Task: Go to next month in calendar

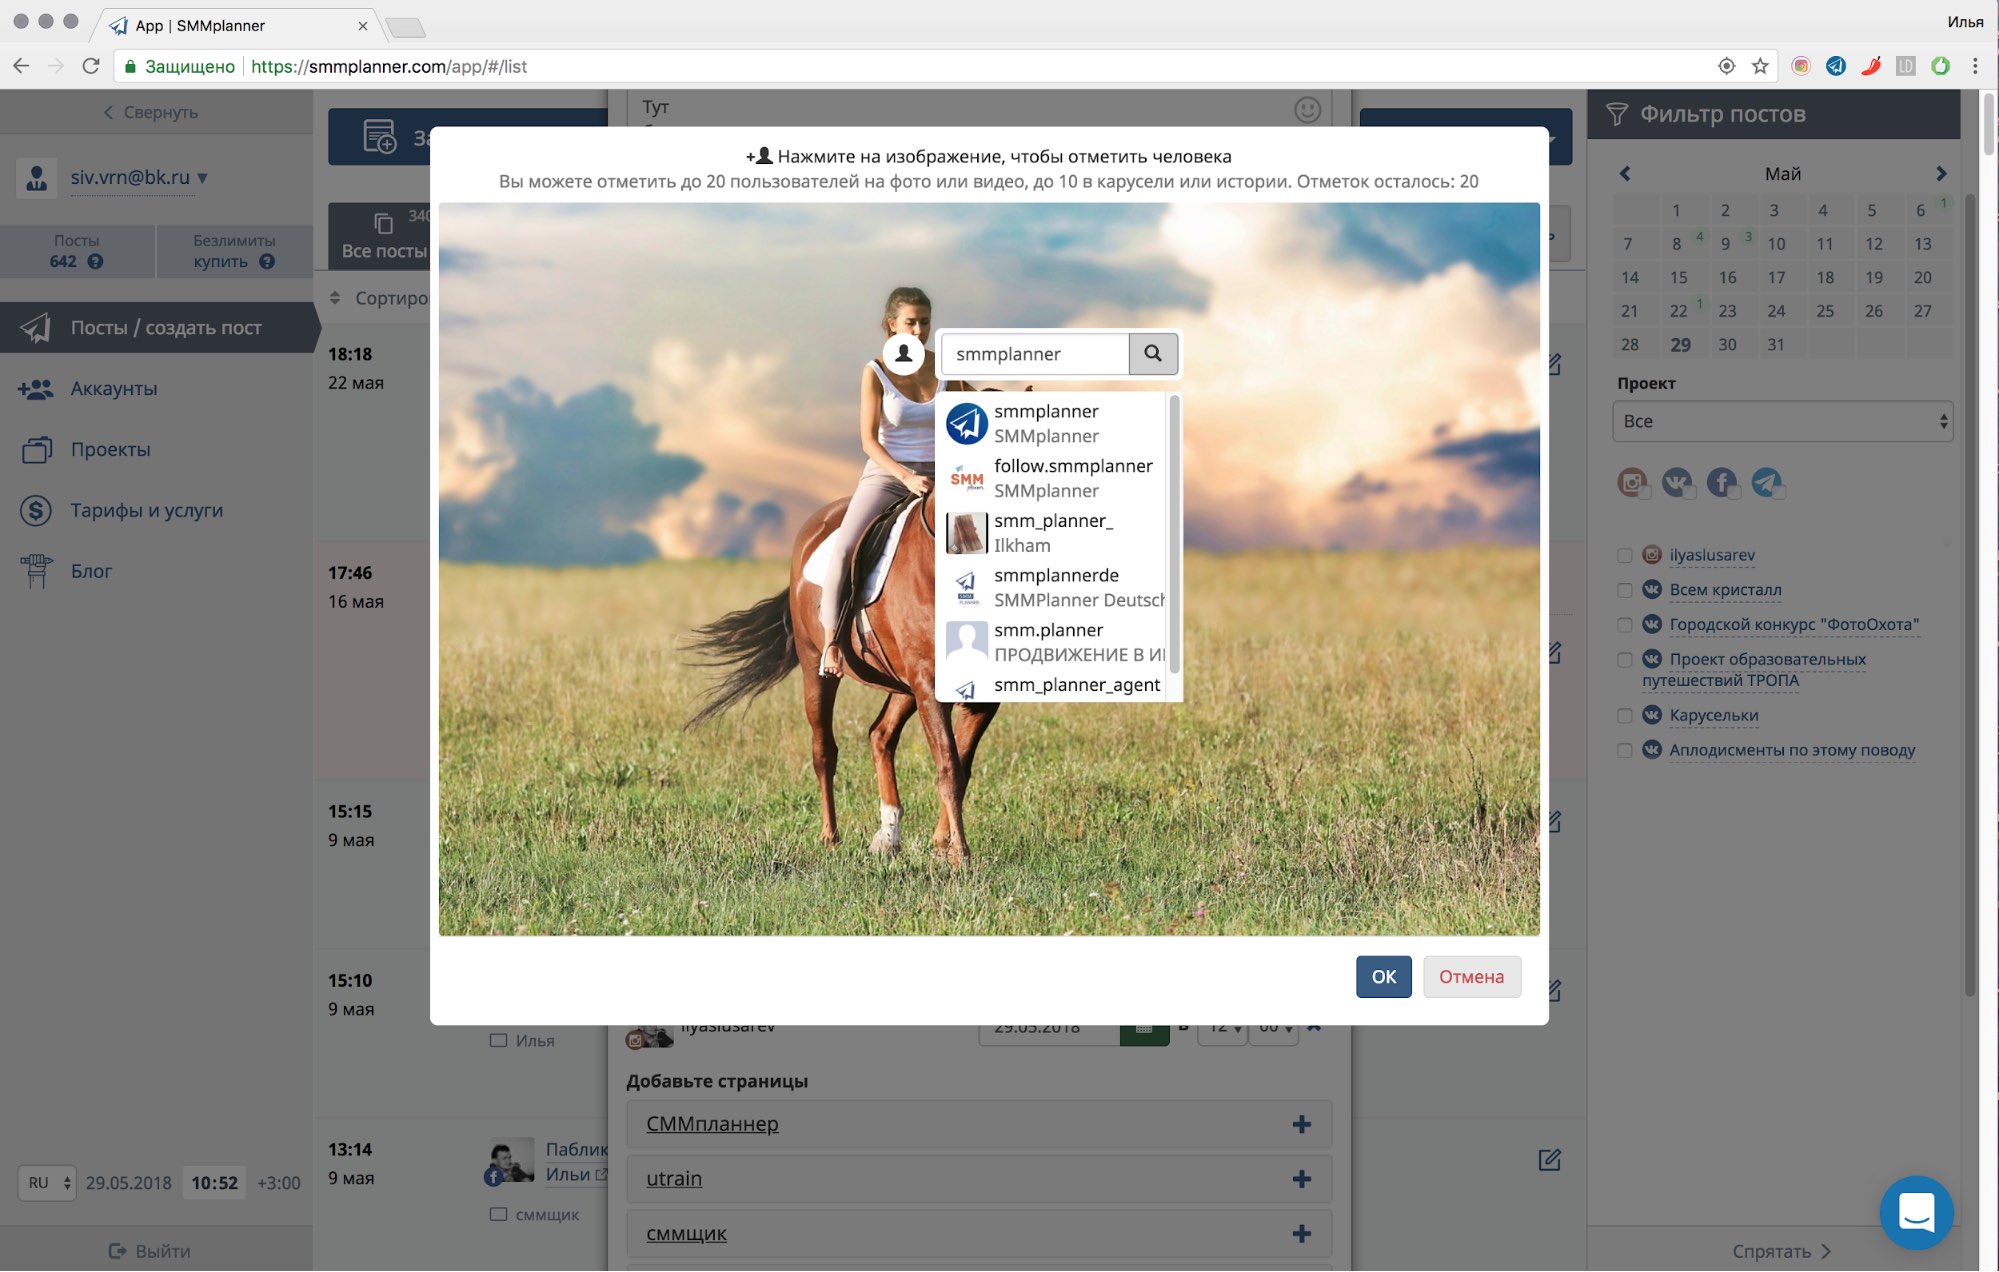Action: coord(1941,174)
